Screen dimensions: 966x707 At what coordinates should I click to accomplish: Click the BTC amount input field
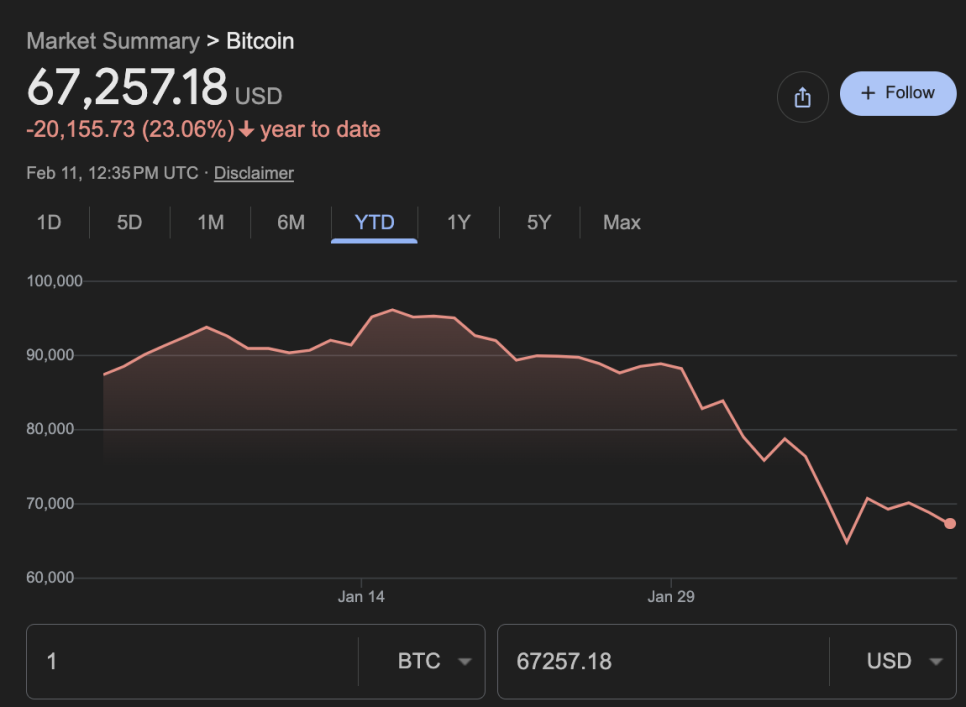(x=190, y=661)
